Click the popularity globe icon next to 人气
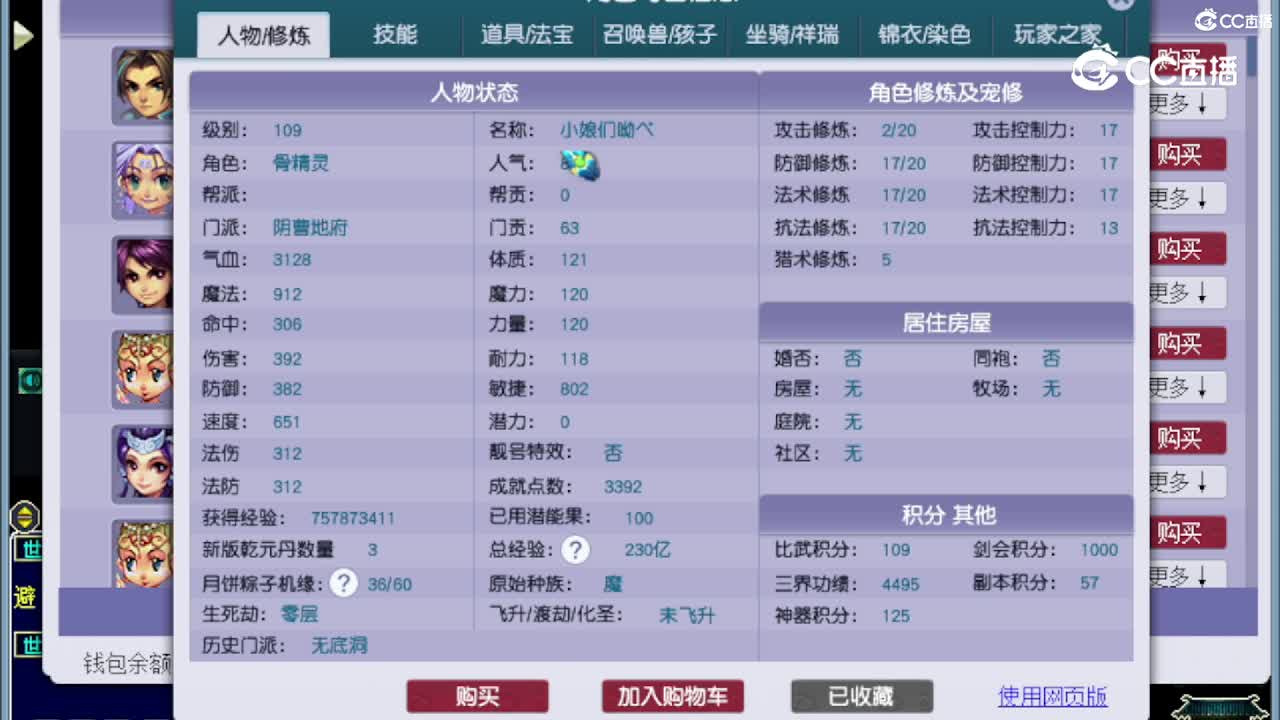 click(x=578, y=164)
